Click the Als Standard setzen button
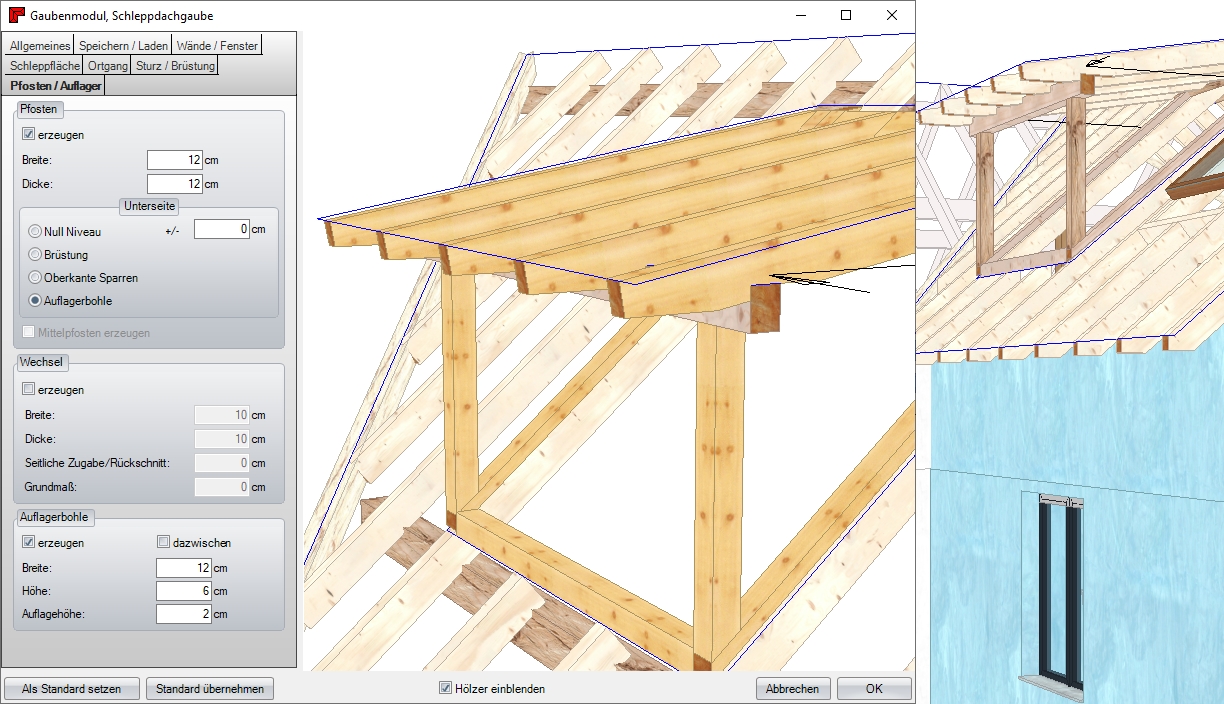Viewport: 1224px width, 704px height. click(x=72, y=689)
